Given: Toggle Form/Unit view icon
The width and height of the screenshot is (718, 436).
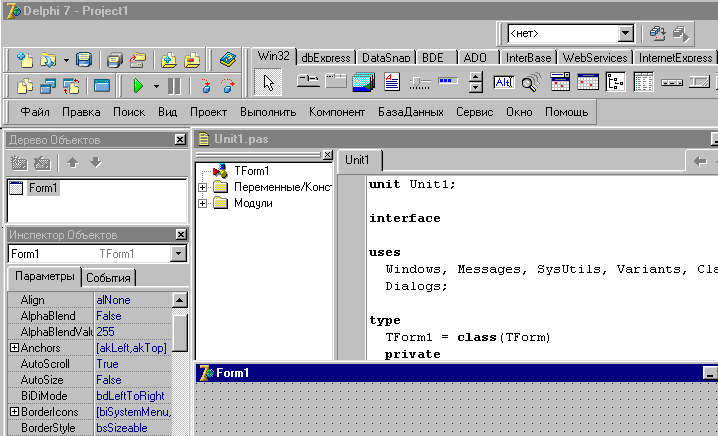Looking at the screenshot, I should (71, 86).
